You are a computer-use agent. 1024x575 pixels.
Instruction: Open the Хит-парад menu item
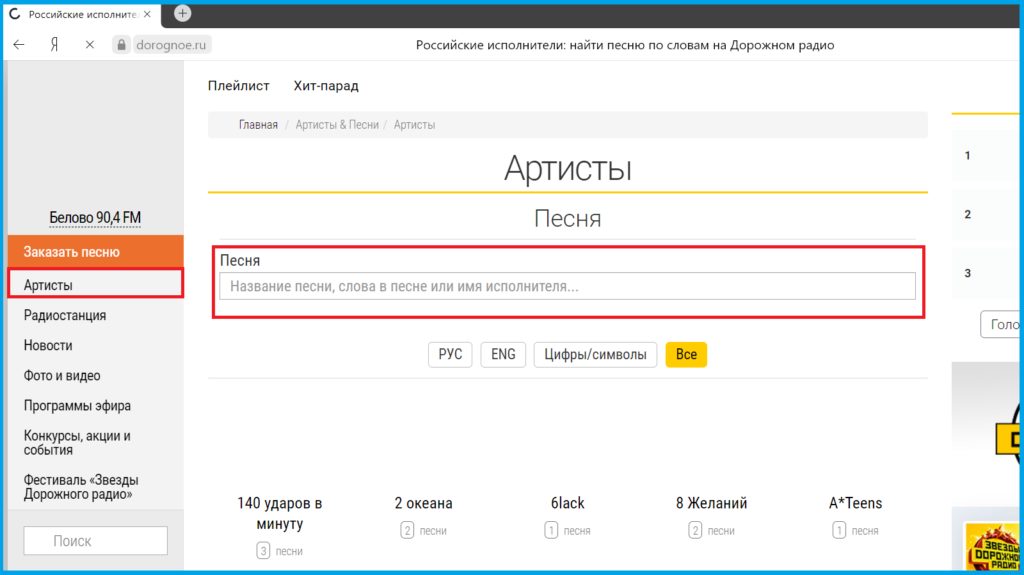326,86
